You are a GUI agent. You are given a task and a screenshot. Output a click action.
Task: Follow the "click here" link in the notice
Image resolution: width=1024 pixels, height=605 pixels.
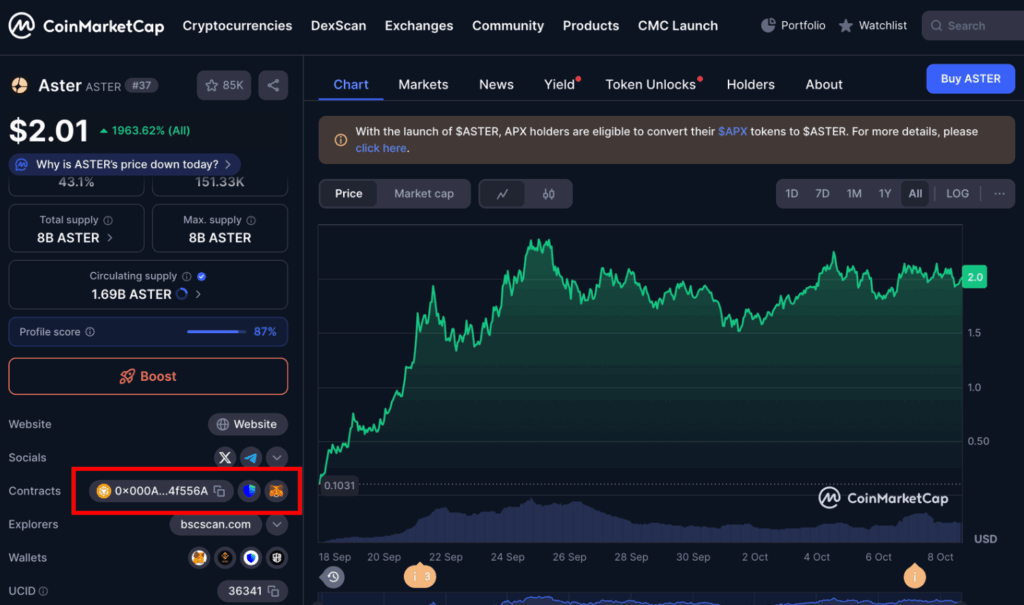(381, 148)
